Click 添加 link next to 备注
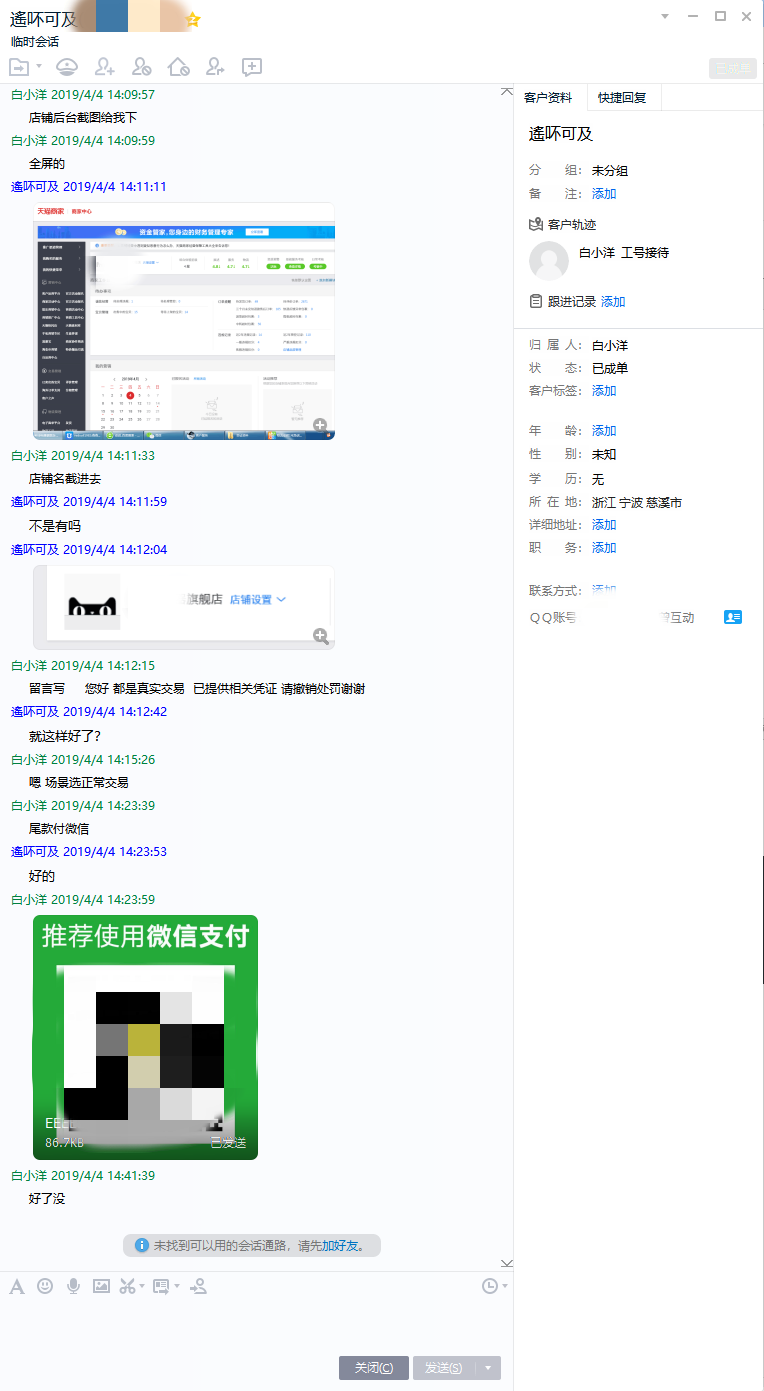The image size is (764, 1391). click(x=604, y=194)
